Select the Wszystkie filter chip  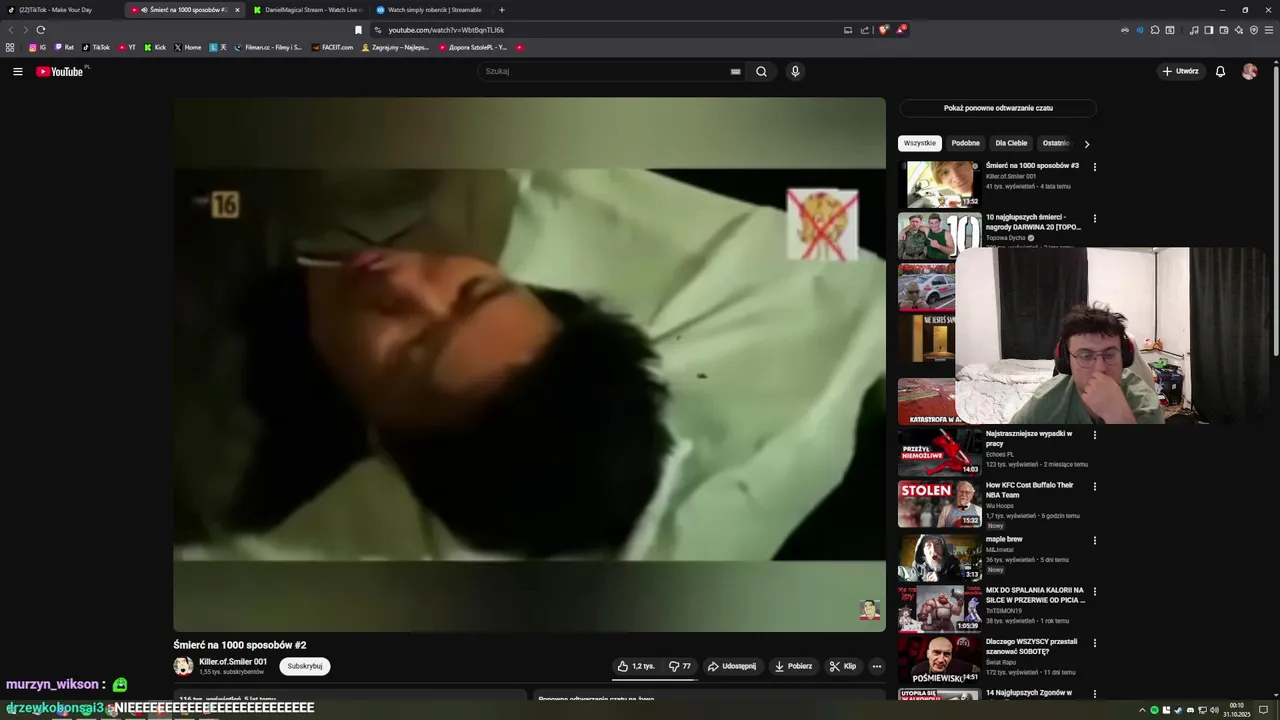click(919, 143)
